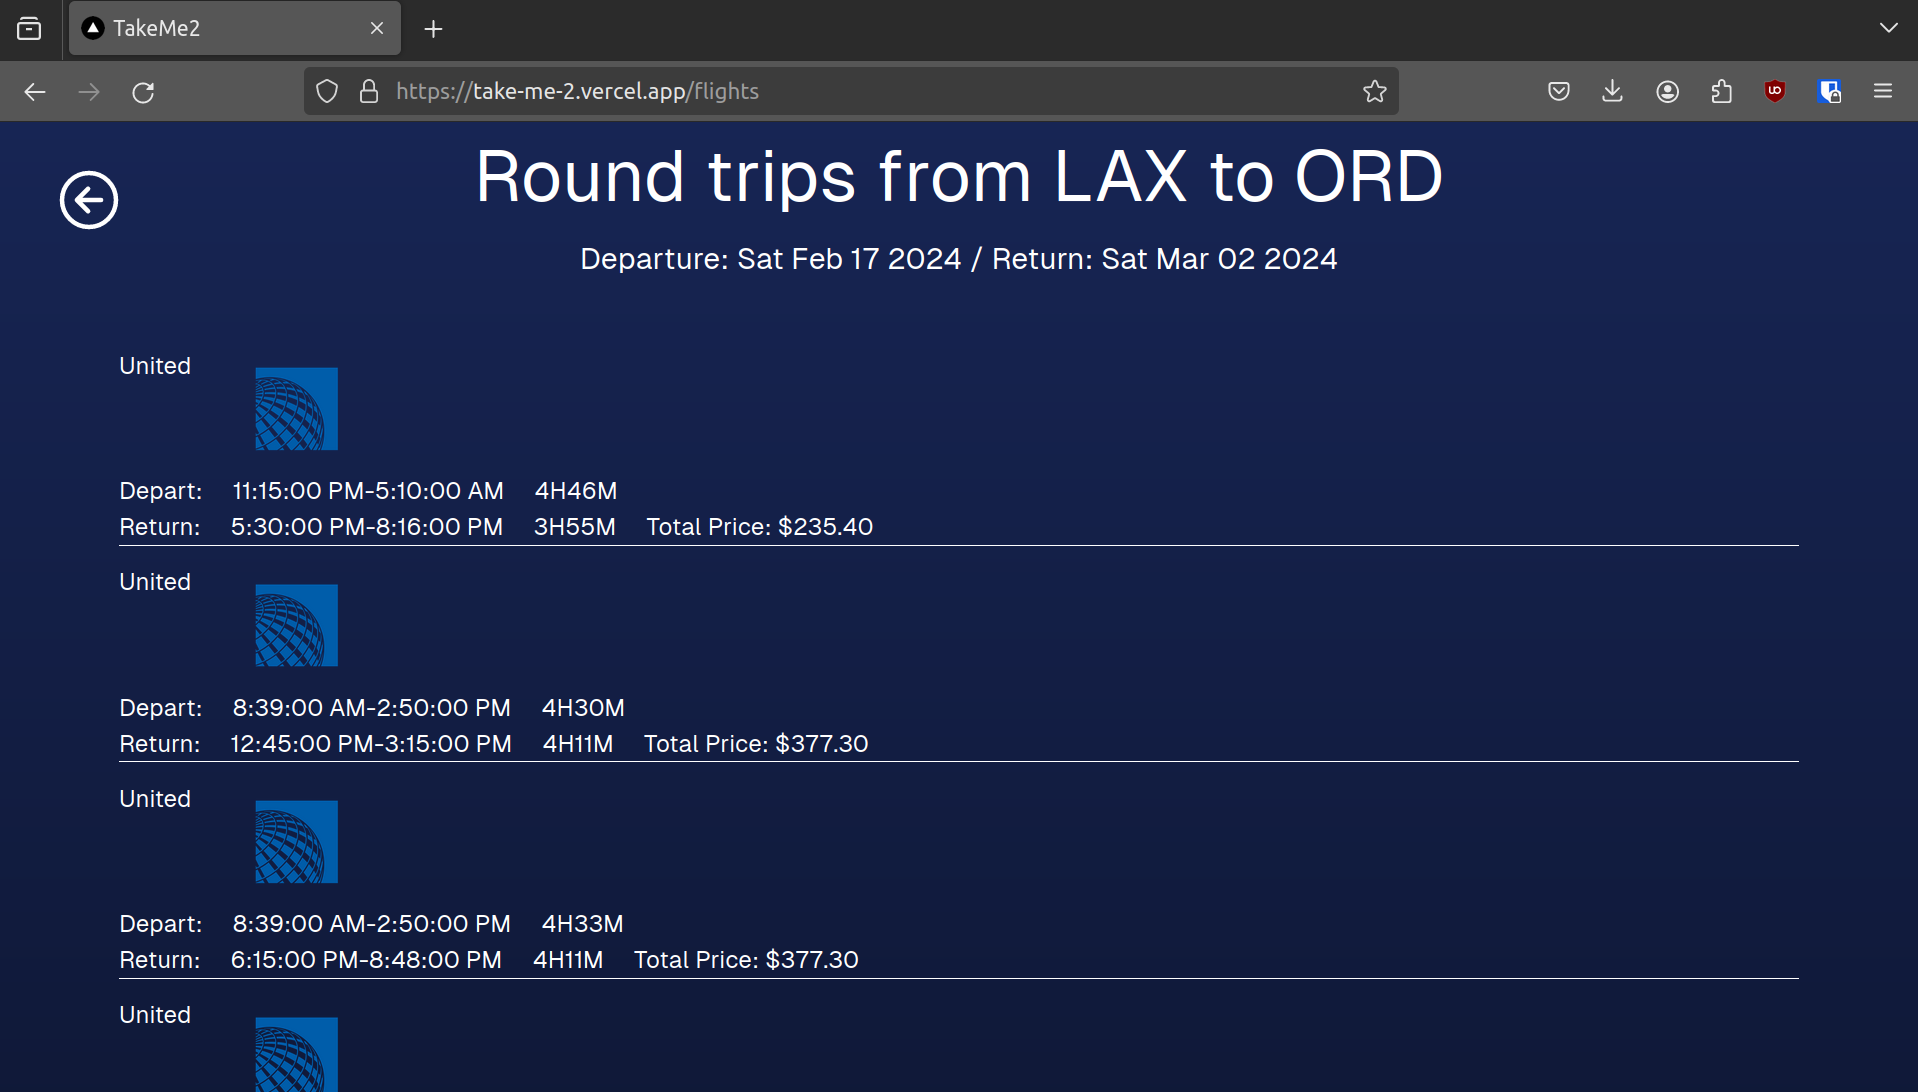
Task: Open the Firefox hamburger menu
Action: (1883, 92)
